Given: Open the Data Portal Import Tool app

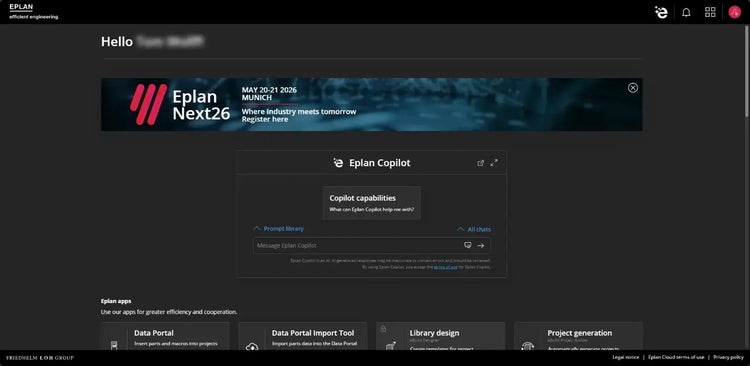Looking at the screenshot, I should coord(303,336).
